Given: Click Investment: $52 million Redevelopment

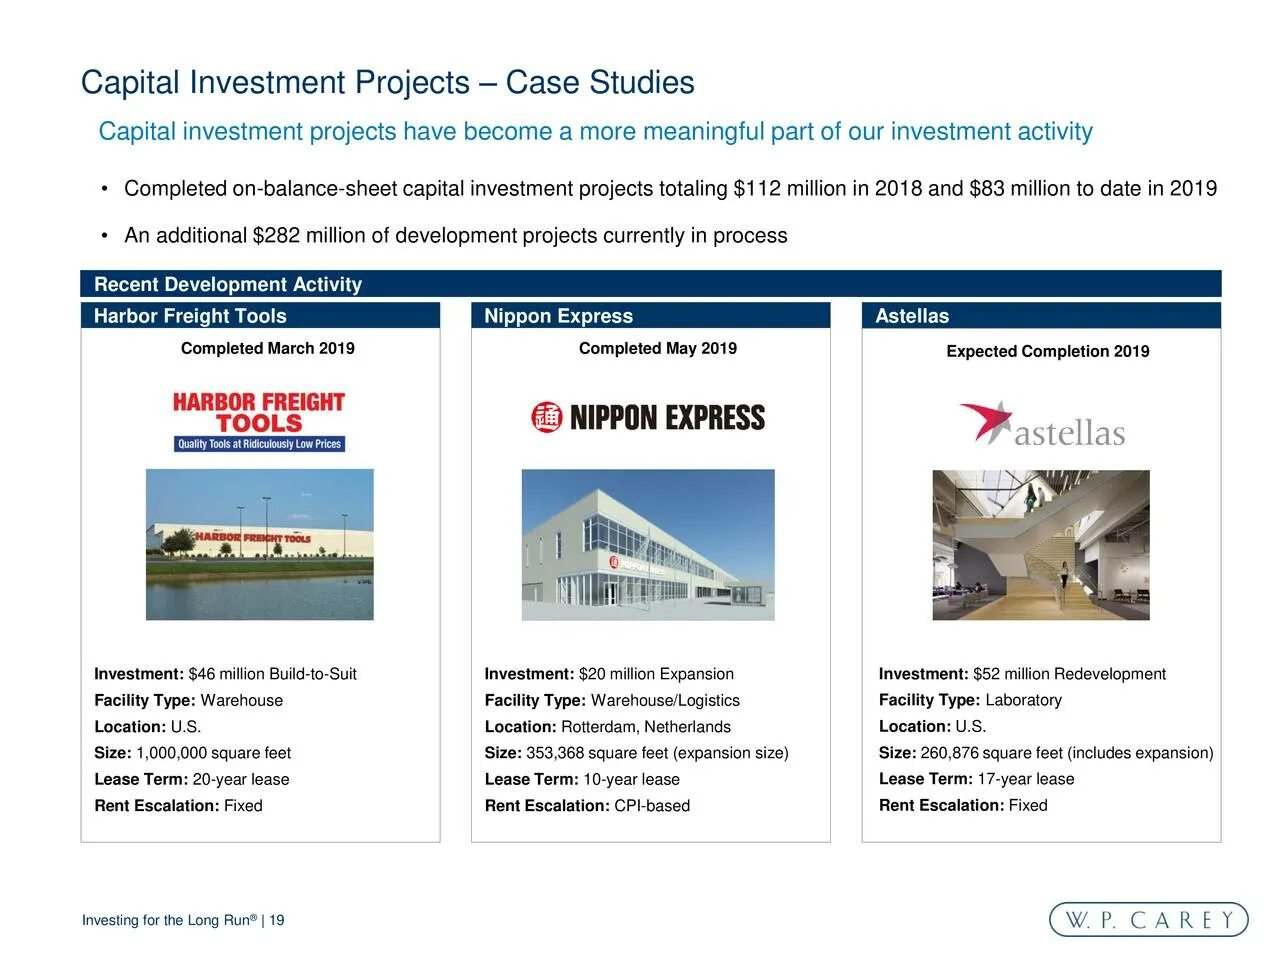Looking at the screenshot, I should [1022, 674].
